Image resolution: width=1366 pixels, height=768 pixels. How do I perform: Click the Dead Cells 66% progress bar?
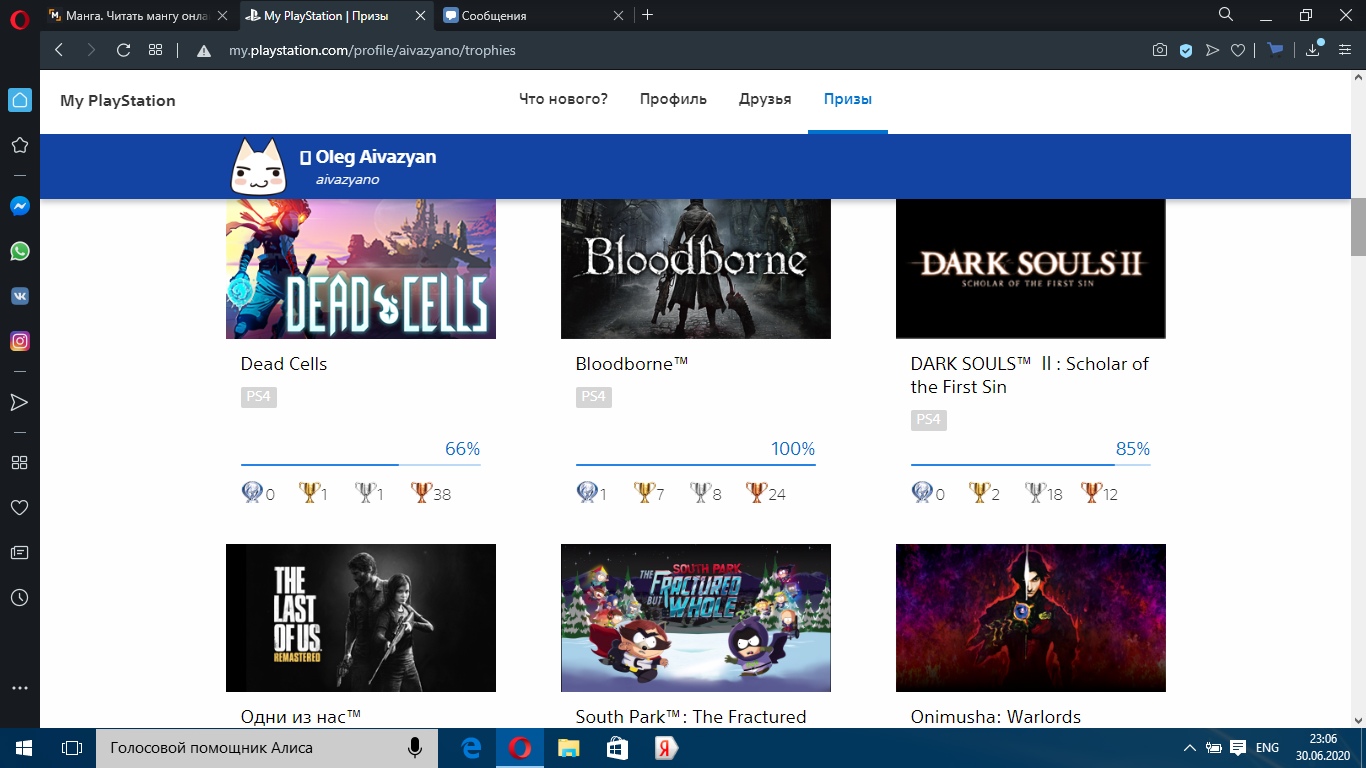tap(361, 465)
